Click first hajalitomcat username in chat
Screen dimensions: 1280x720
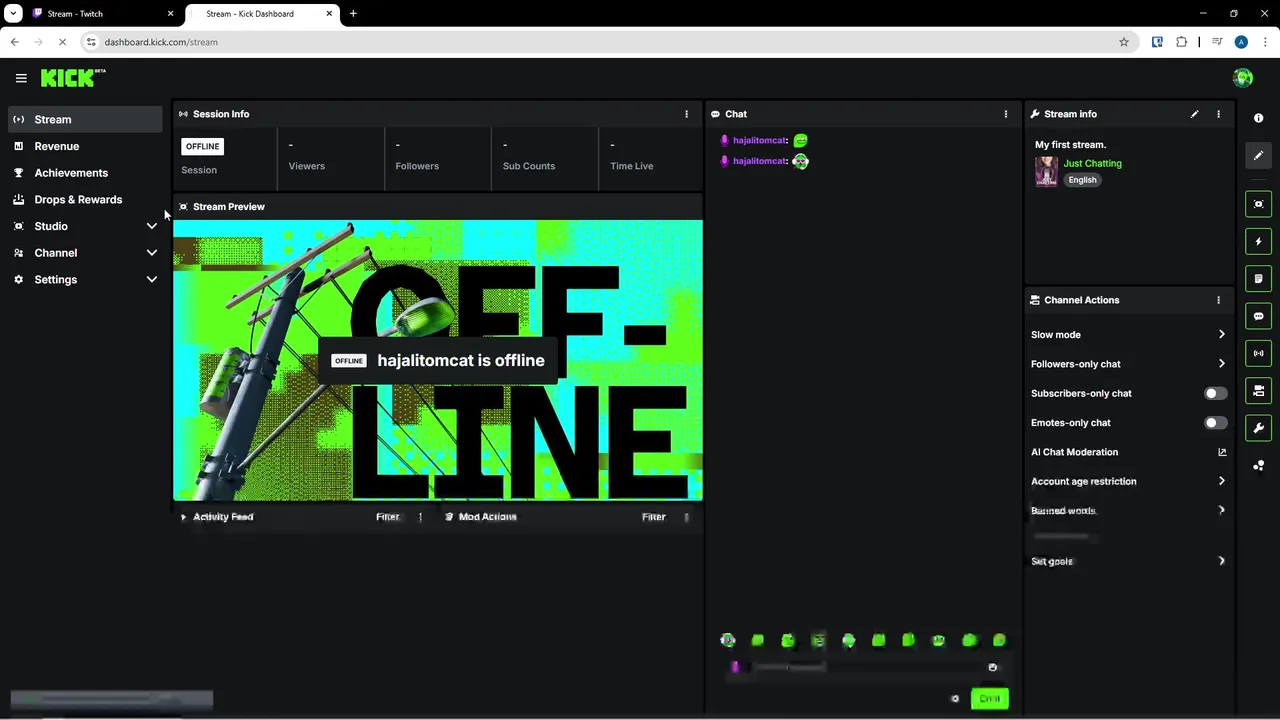(759, 141)
